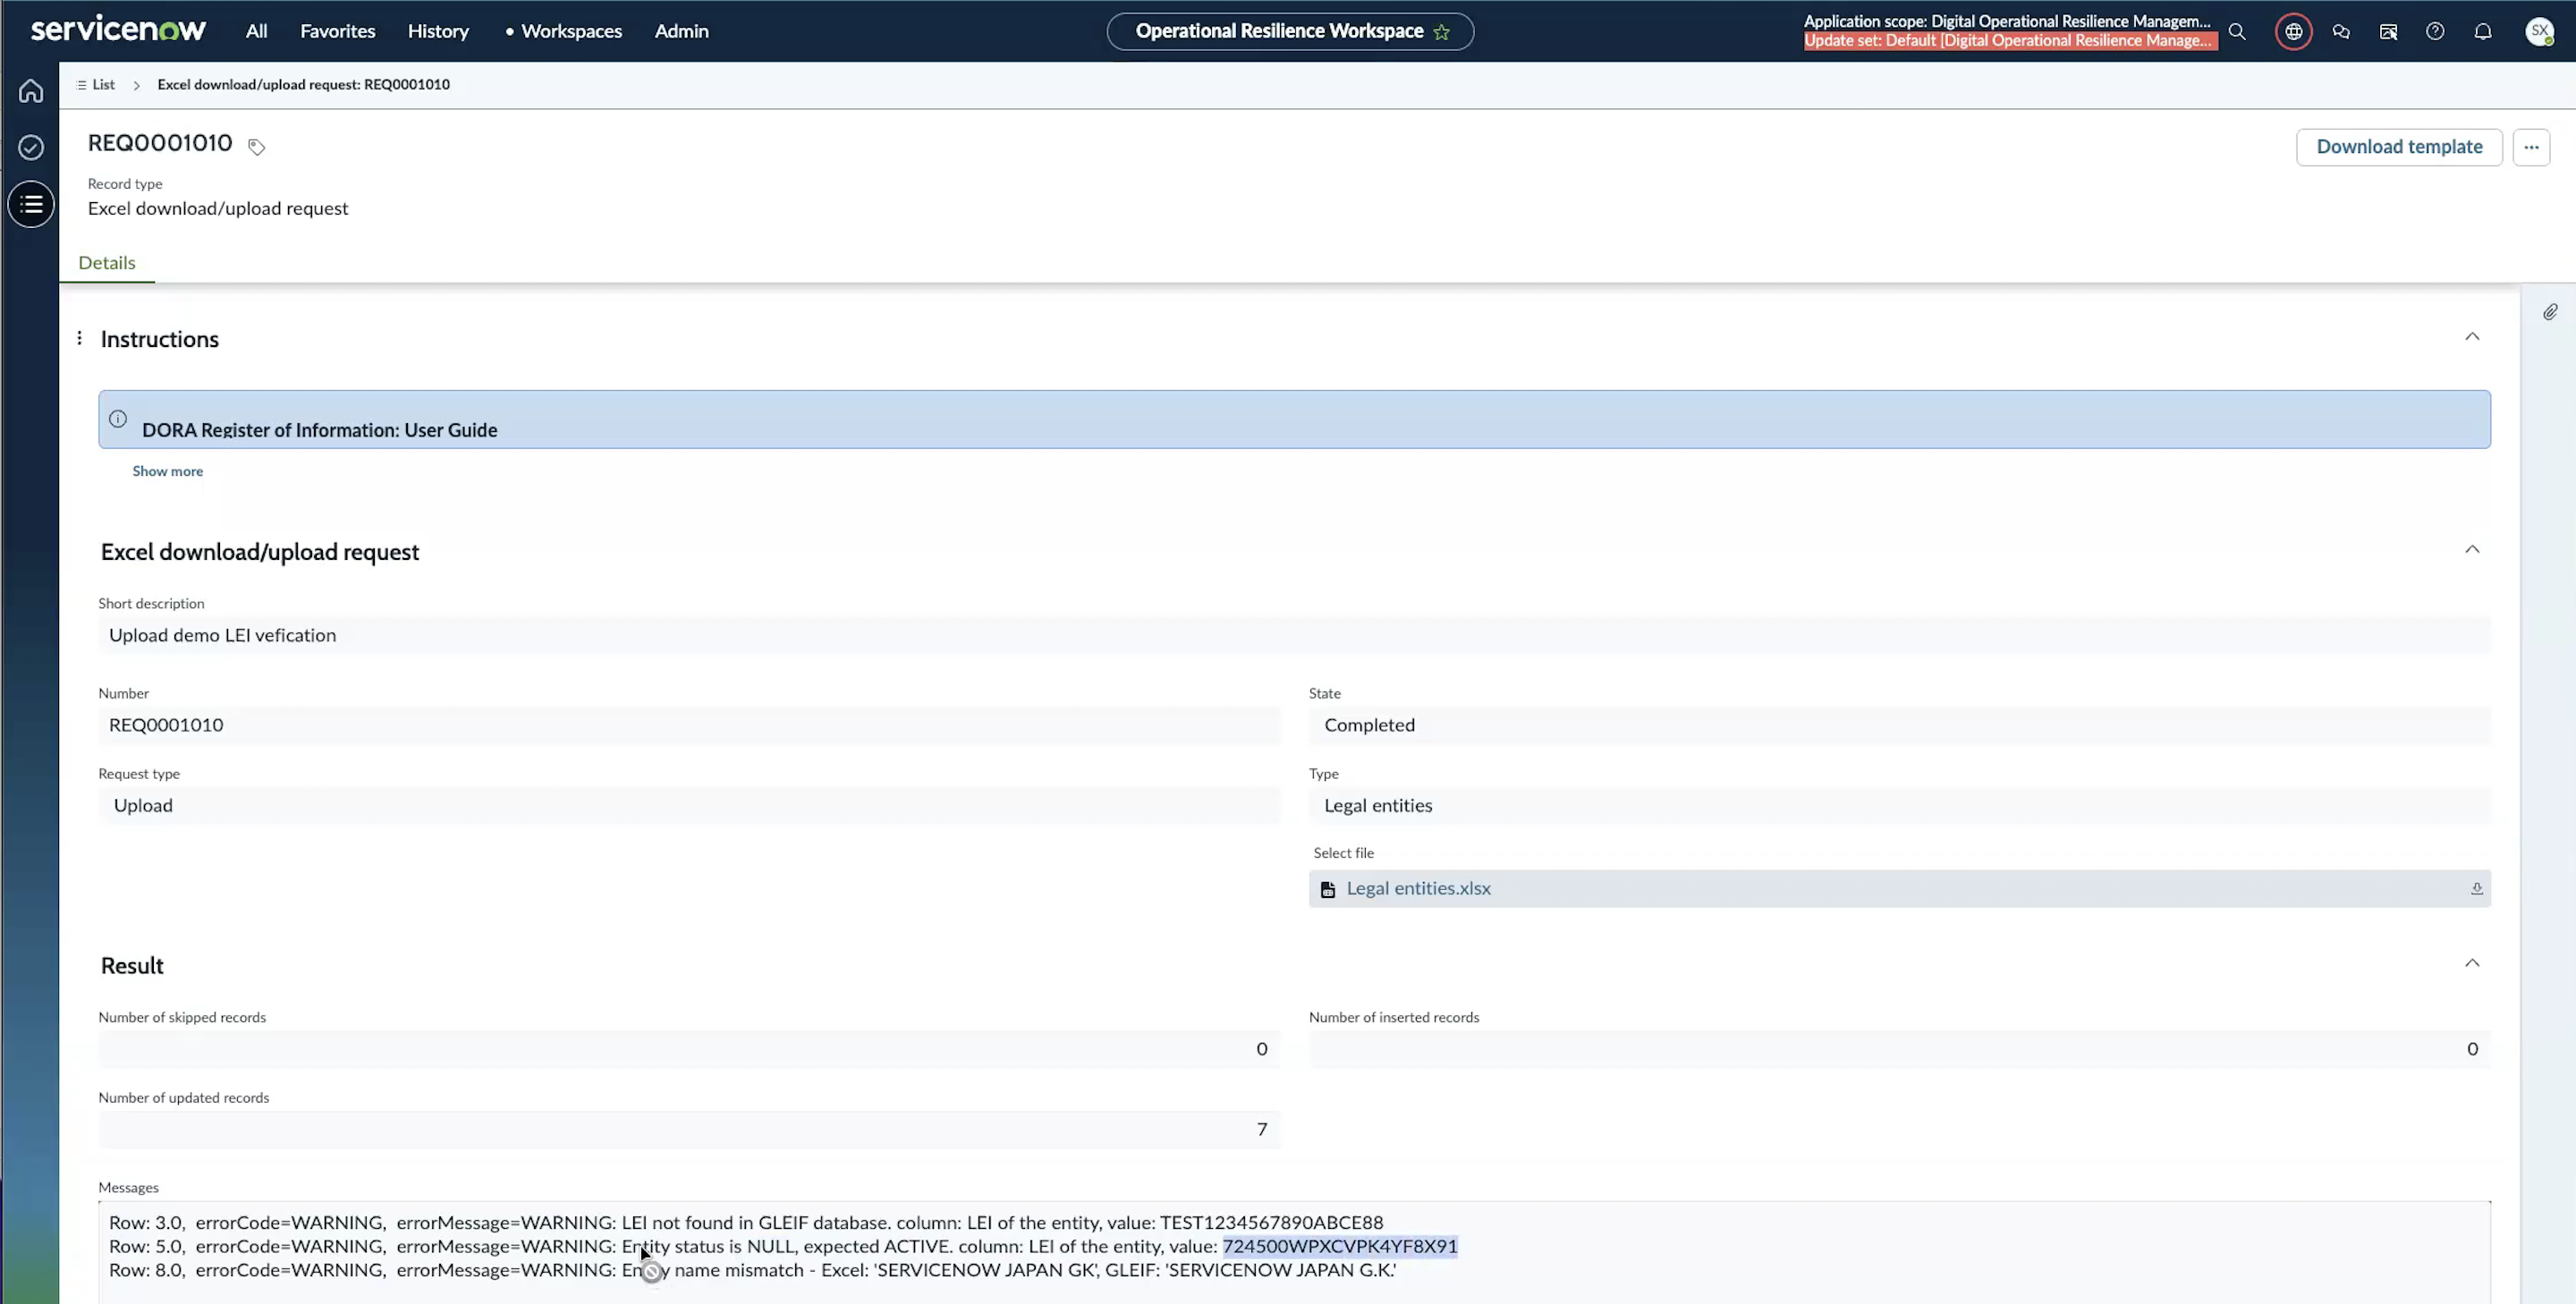Collapse the Excel download/upload request section
This screenshot has width=2576, height=1304.
coord(2472,549)
